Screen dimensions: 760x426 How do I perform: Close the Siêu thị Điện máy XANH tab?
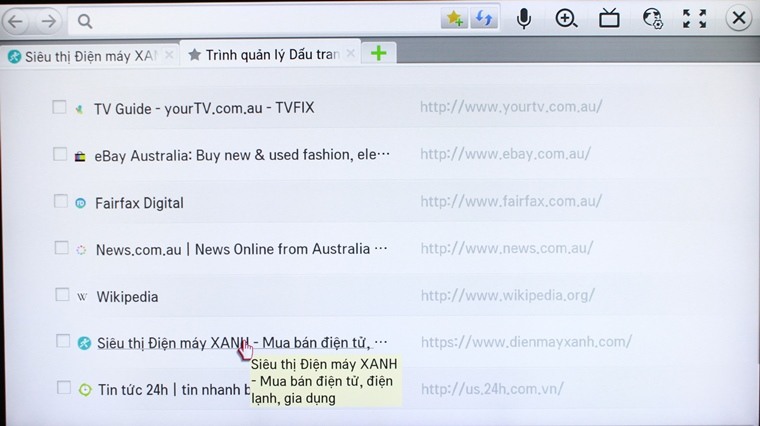169,56
